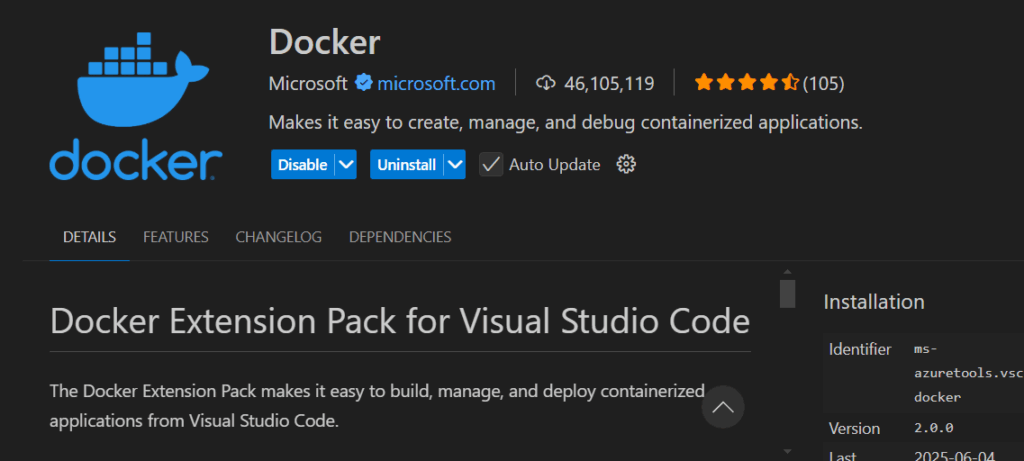
Task: Click the Docker Extension Pack heading
Action: [400, 321]
